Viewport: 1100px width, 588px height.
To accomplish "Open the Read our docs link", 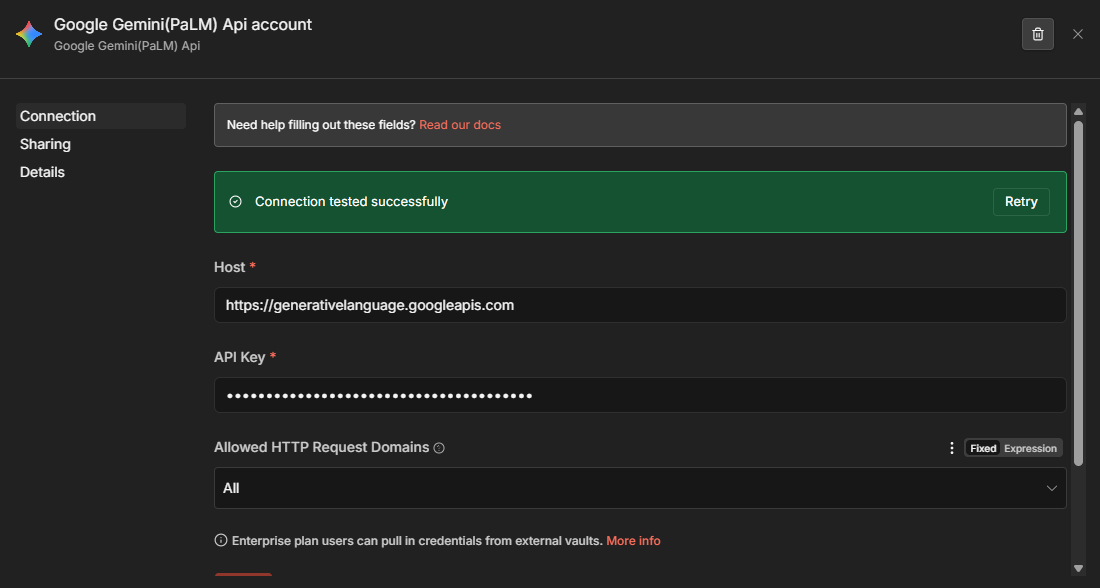I will tap(460, 125).
